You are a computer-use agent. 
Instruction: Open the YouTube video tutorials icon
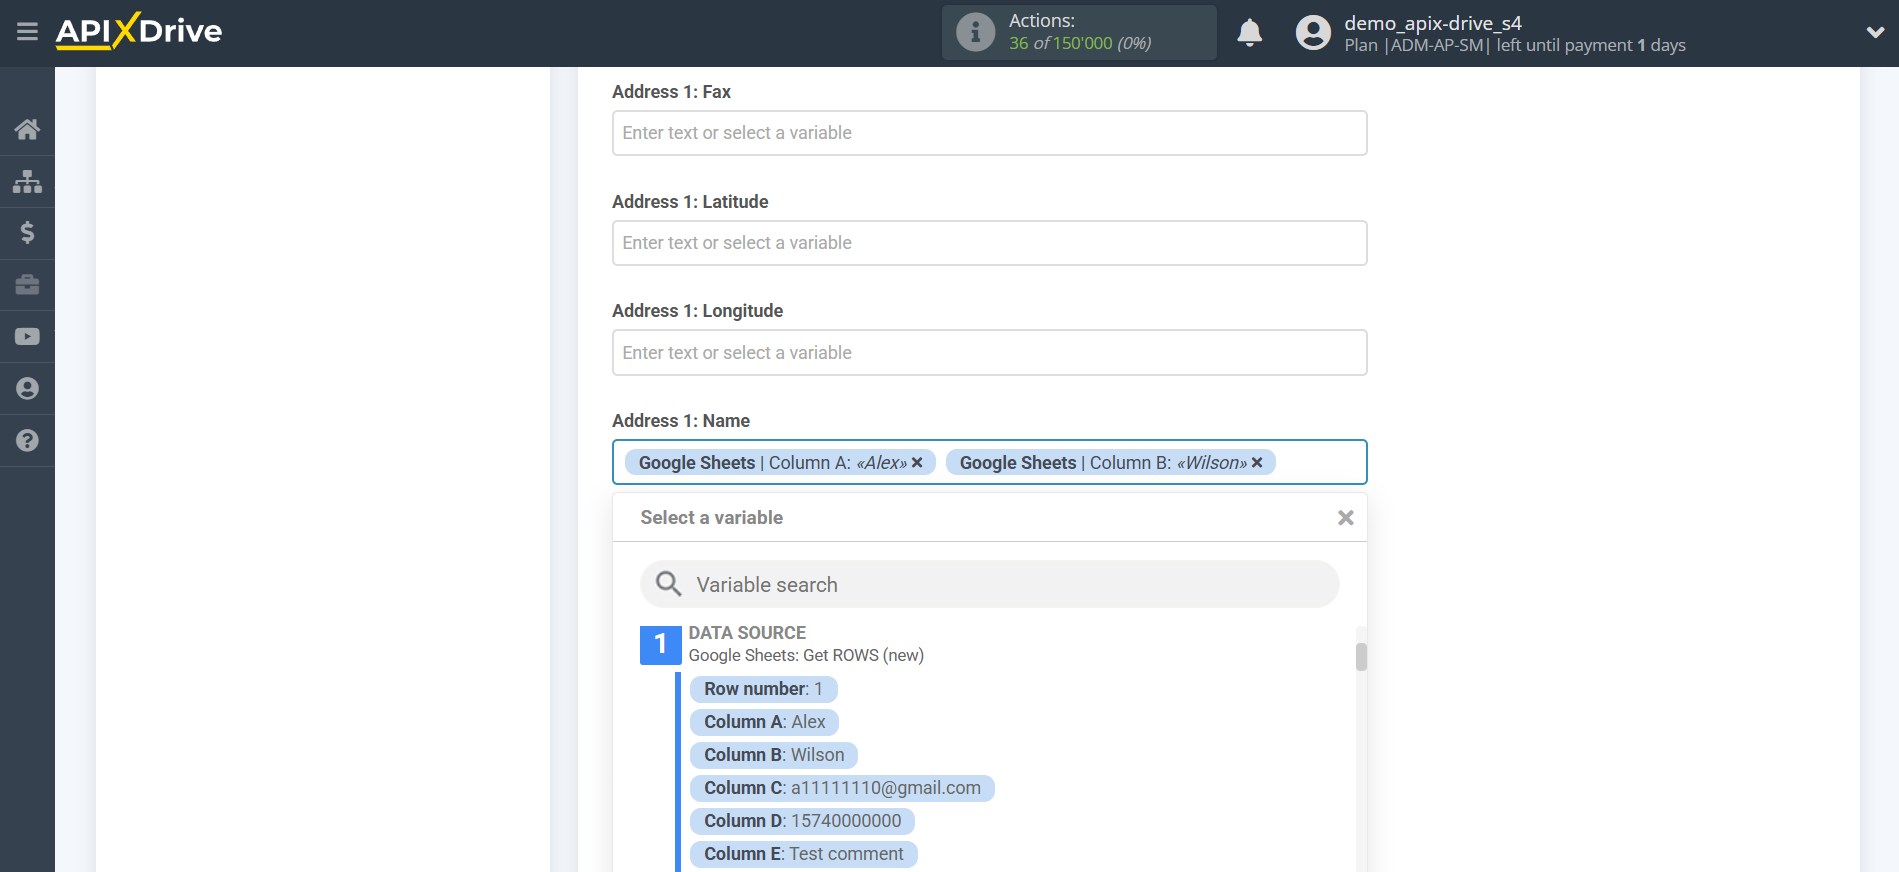click(27, 337)
